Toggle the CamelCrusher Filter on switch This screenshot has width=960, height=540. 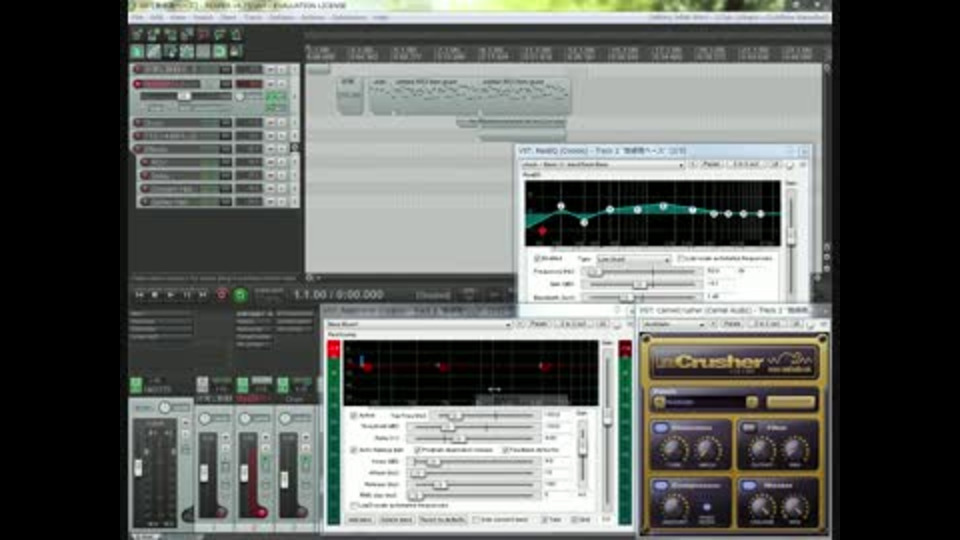[x=749, y=427]
